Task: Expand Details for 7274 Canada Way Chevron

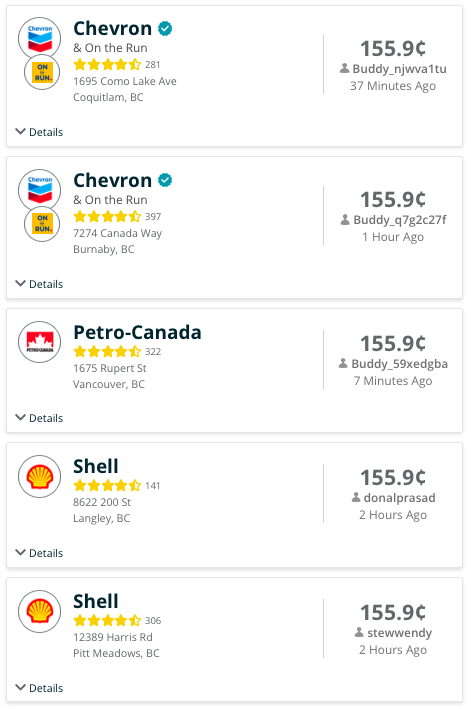Action: coord(39,284)
